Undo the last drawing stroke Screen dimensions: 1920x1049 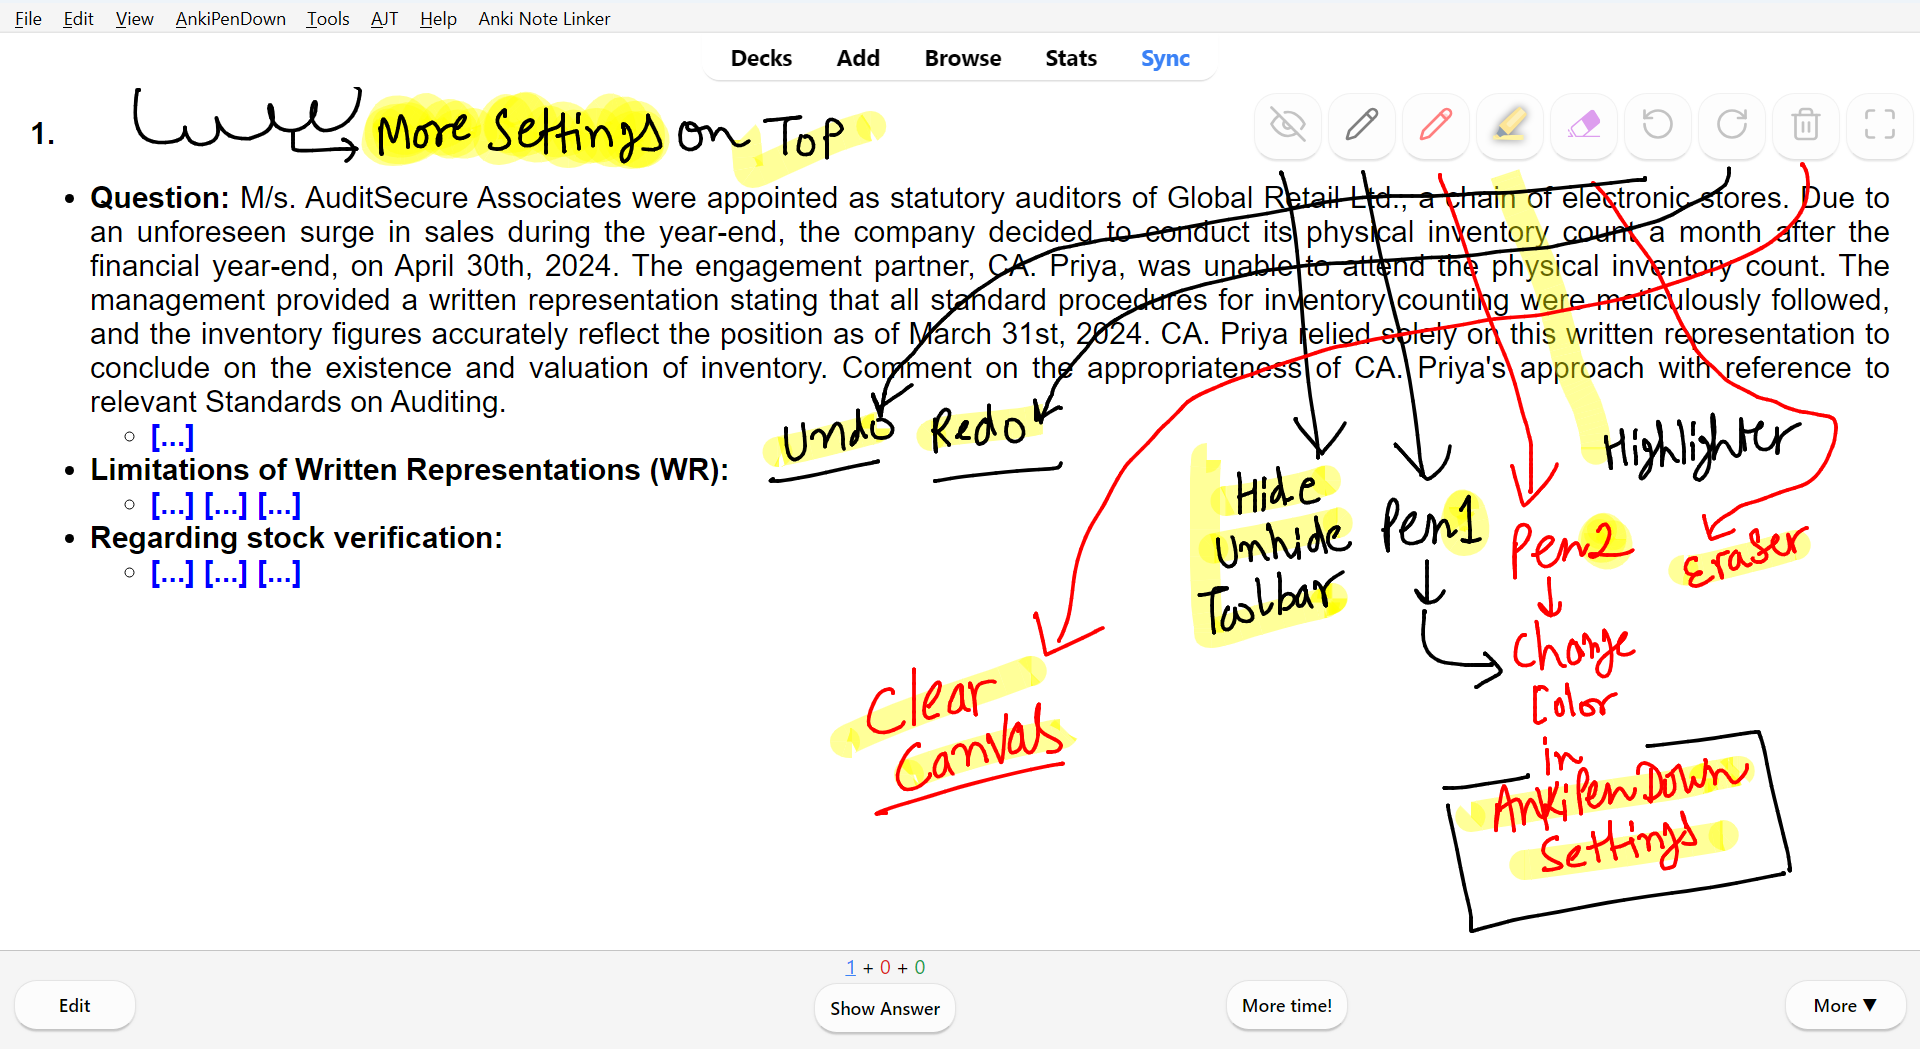click(1657, 125)
